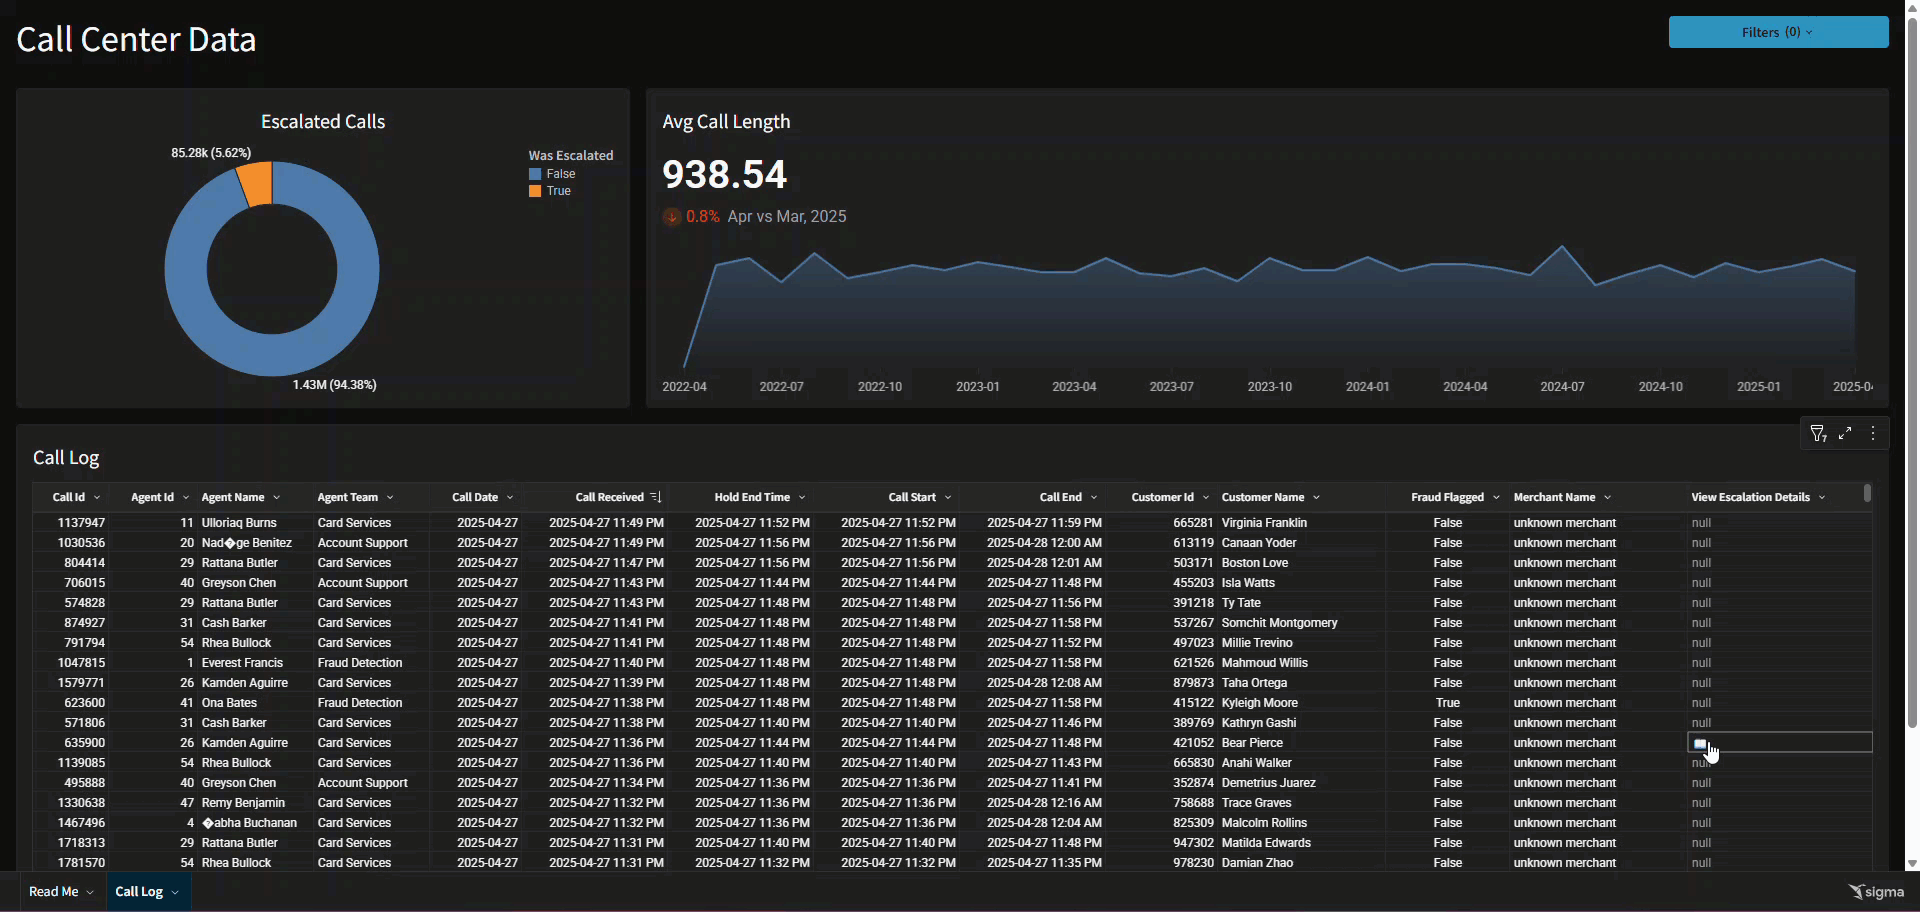Viewport: 1920px width, 912px height.
Task: Expand the Fraud Flagged column menu
Action: pos(1496,497)
